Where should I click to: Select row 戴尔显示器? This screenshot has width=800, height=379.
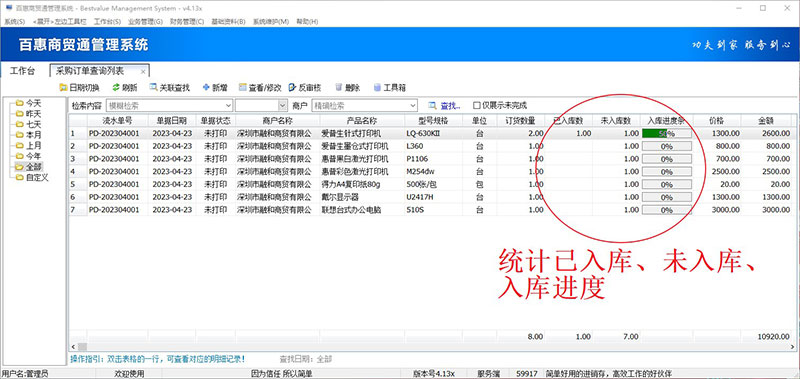pos(430,197)
